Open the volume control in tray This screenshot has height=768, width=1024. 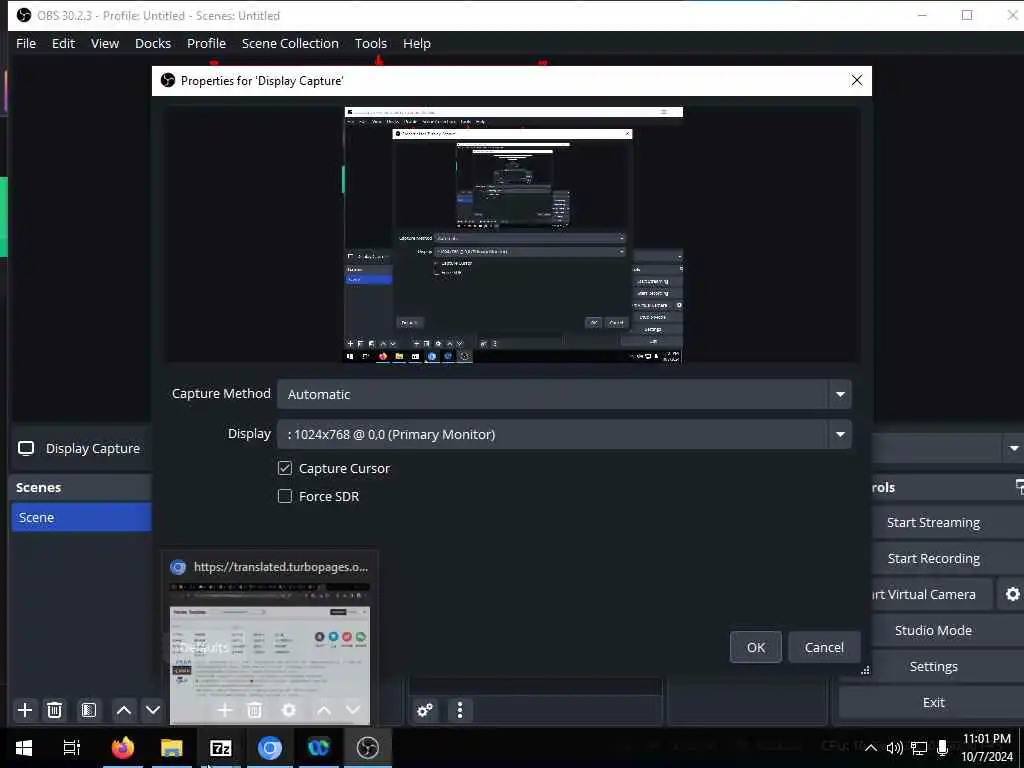click(x=895, y=748)
